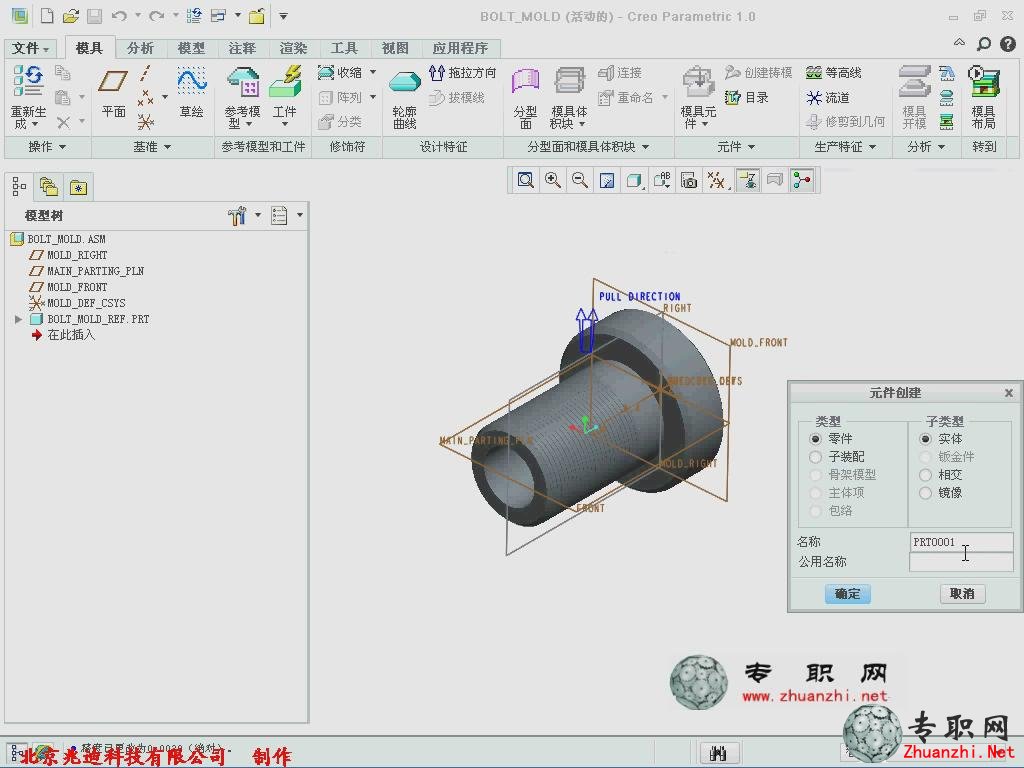Switch to the Annotate (注释) ribbon tab

click(242, 48)
